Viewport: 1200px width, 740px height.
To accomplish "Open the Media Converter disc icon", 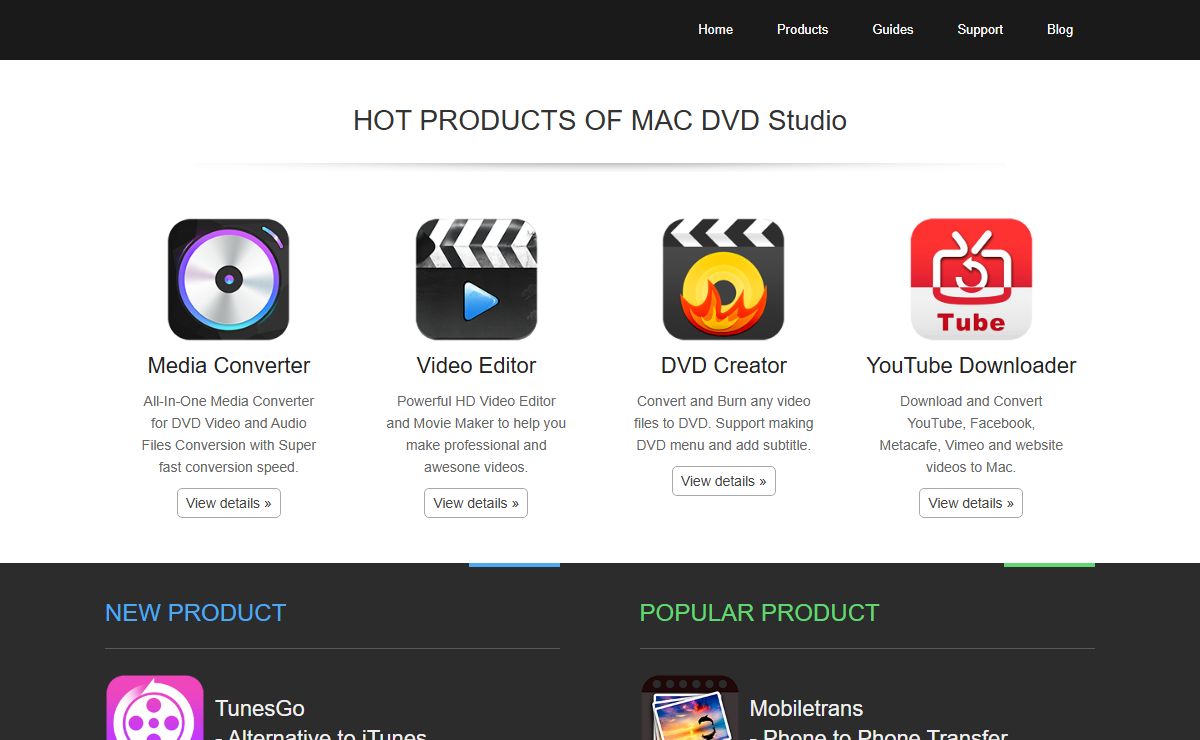I will pyautogui.click(x=229, y=279).
